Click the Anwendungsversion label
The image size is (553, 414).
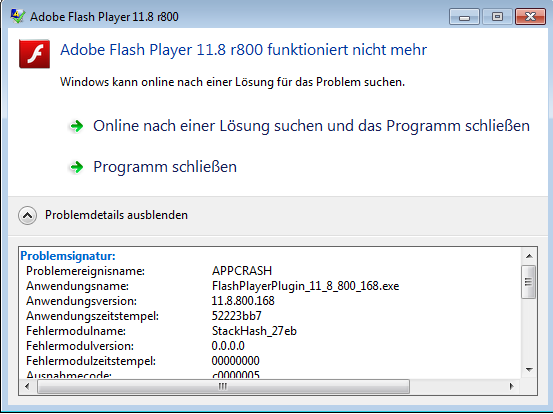click(81, 301)
